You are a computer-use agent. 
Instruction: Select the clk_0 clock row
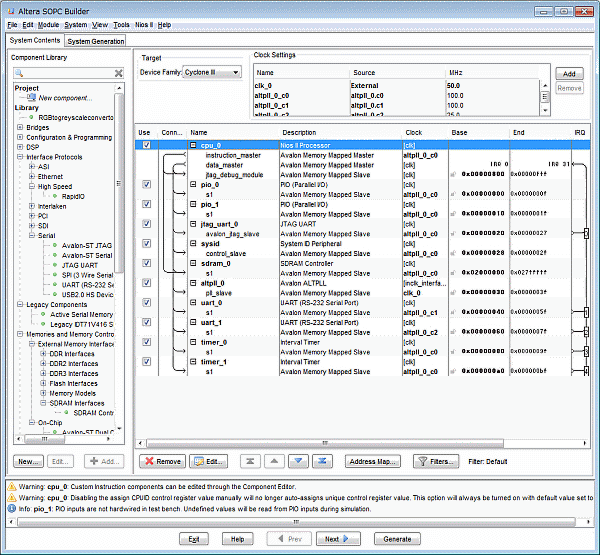click(396, 85)
